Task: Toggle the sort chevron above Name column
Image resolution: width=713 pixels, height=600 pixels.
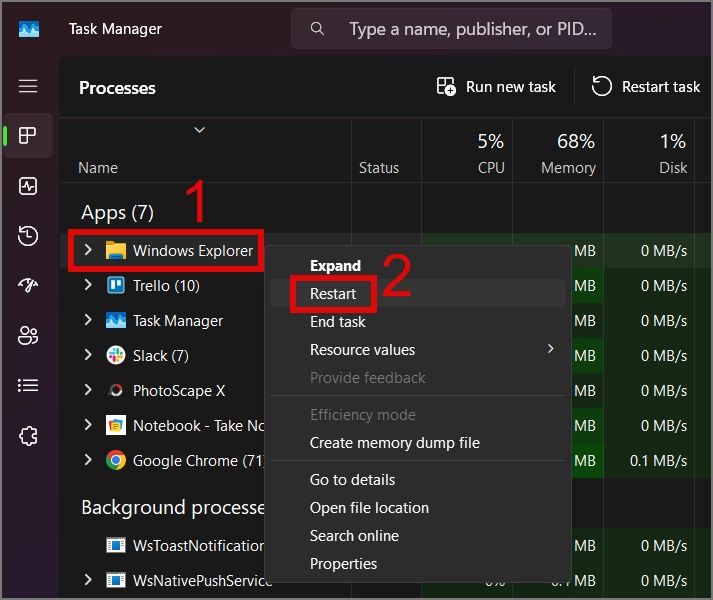Action: (199, 130)
